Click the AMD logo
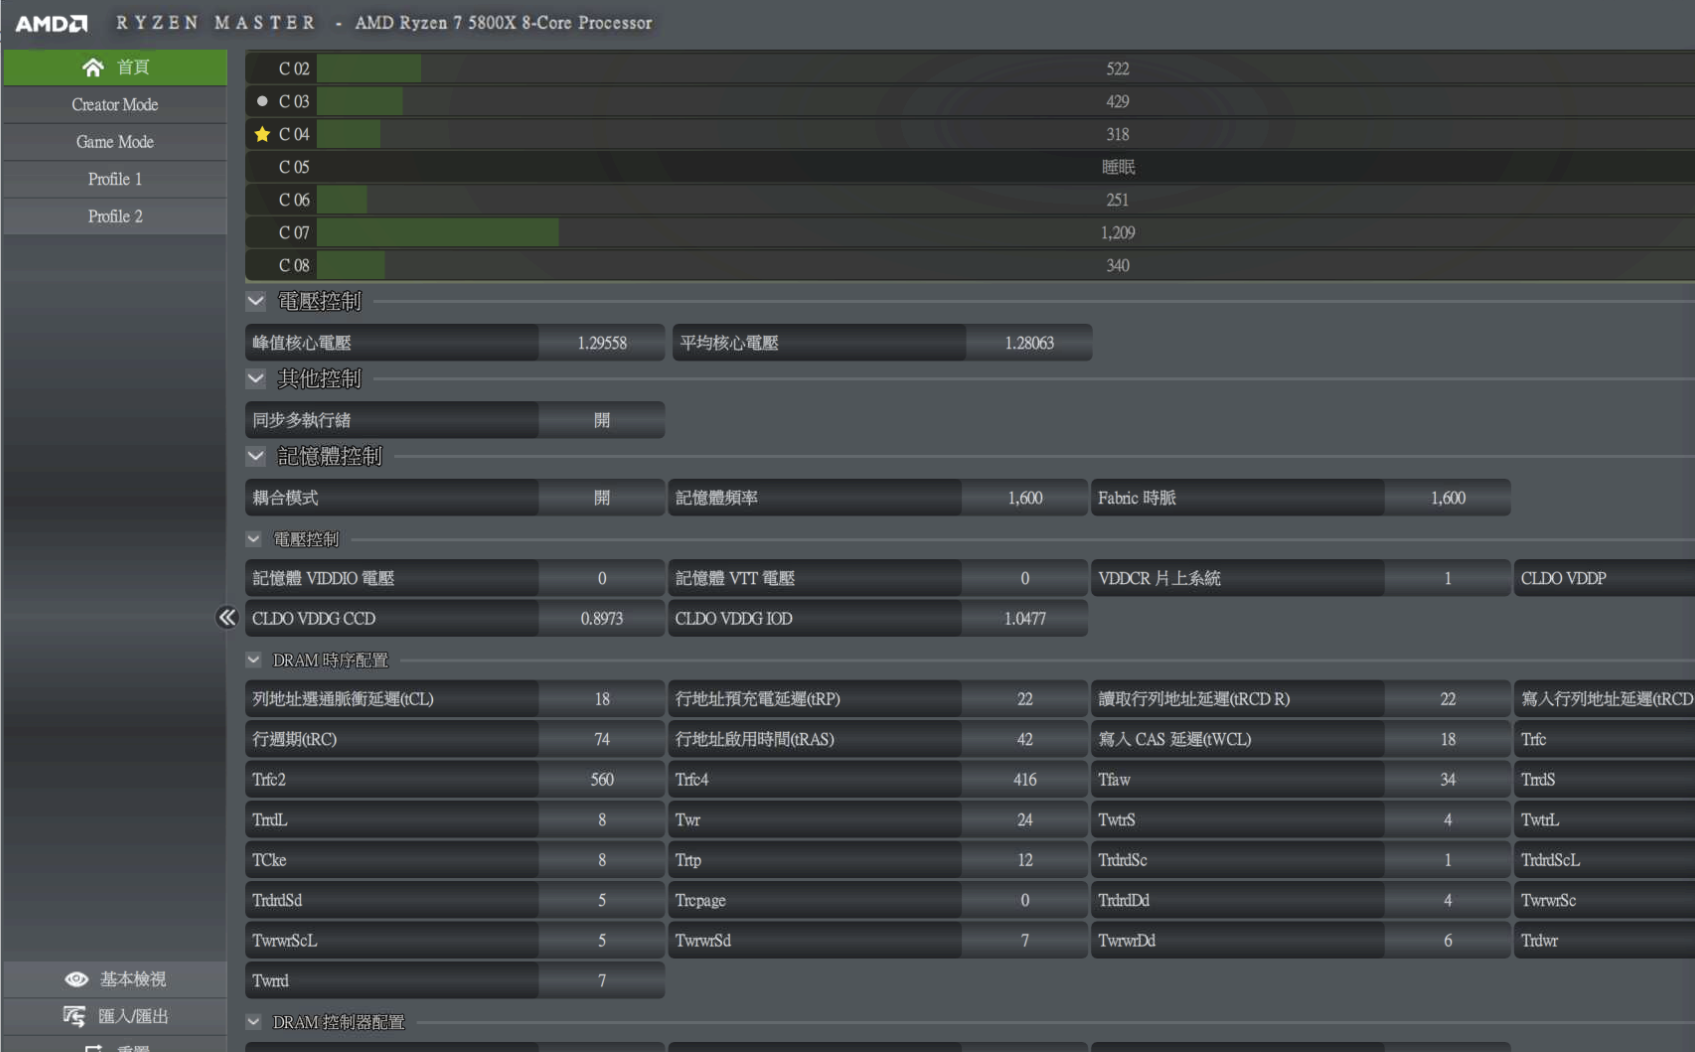 (51, 23)
